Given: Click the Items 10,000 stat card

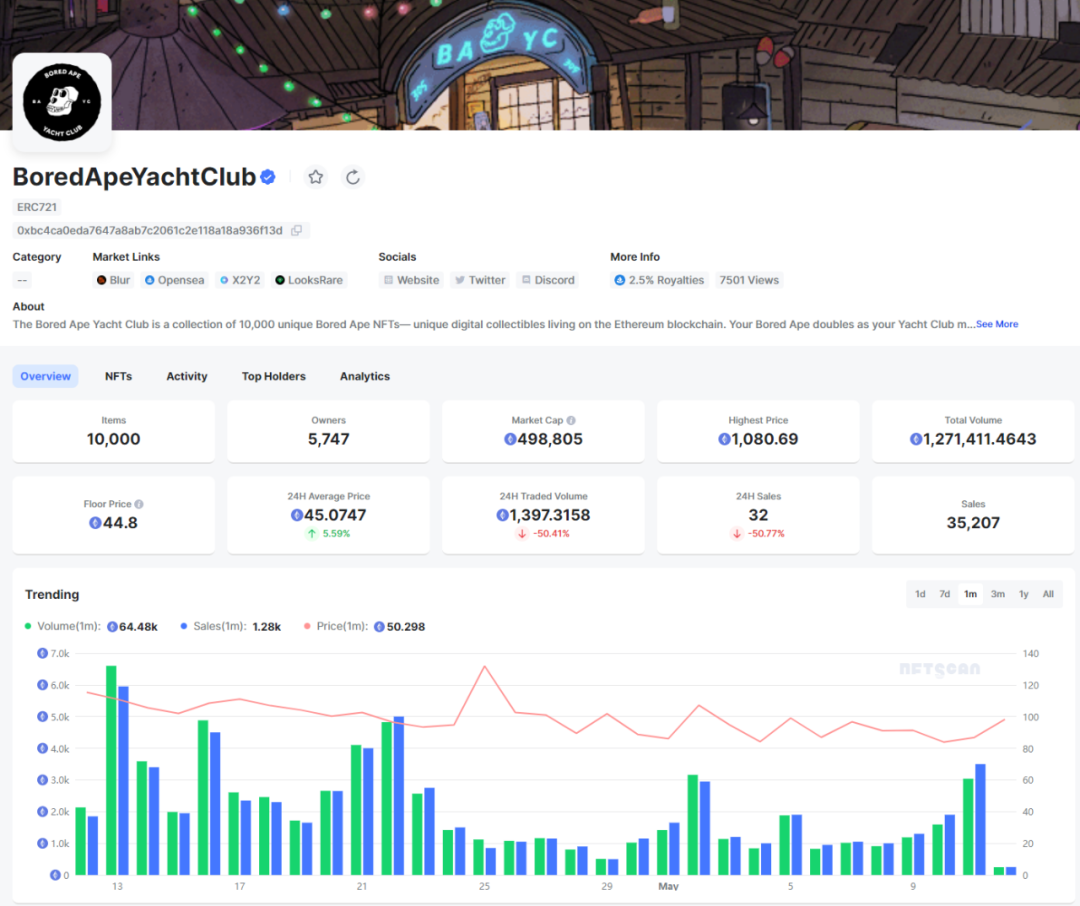Looking at the screenshot, I should pos(114,431).
